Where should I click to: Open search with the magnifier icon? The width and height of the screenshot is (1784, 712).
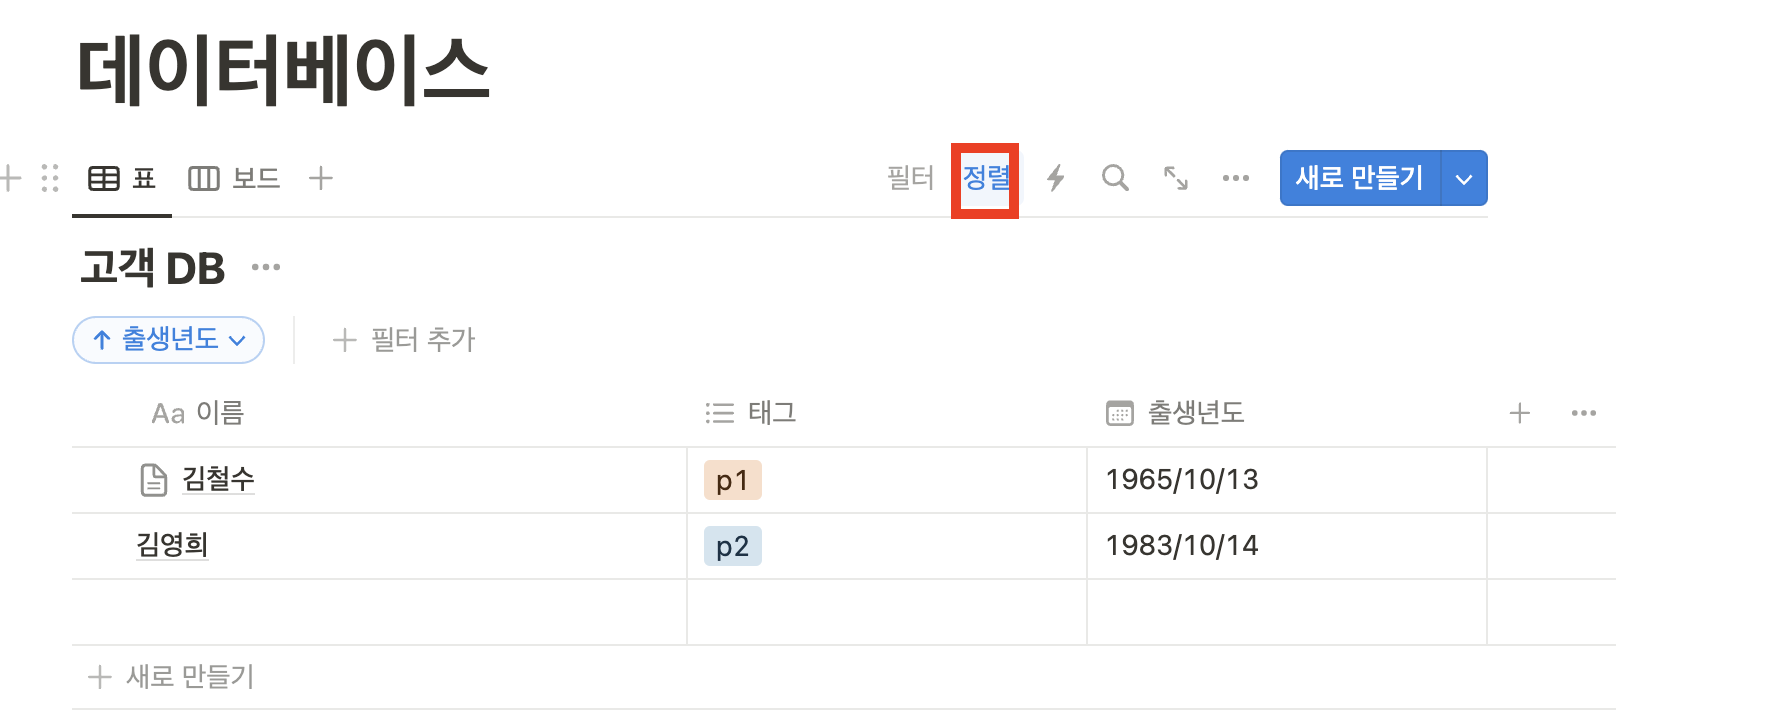click(x=1115, y=178)
